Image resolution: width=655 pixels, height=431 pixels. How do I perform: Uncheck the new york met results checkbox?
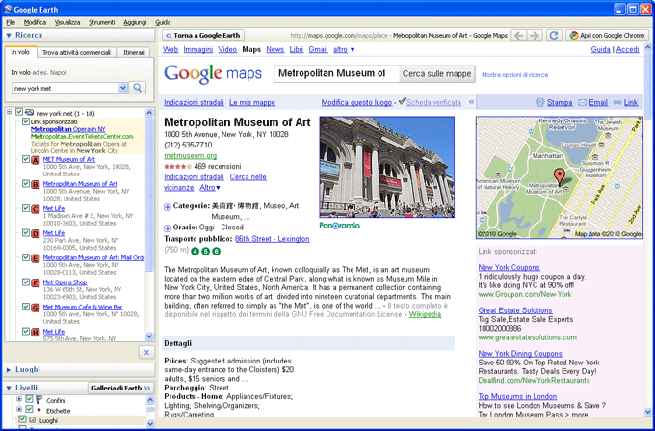(x=19, y=112)
